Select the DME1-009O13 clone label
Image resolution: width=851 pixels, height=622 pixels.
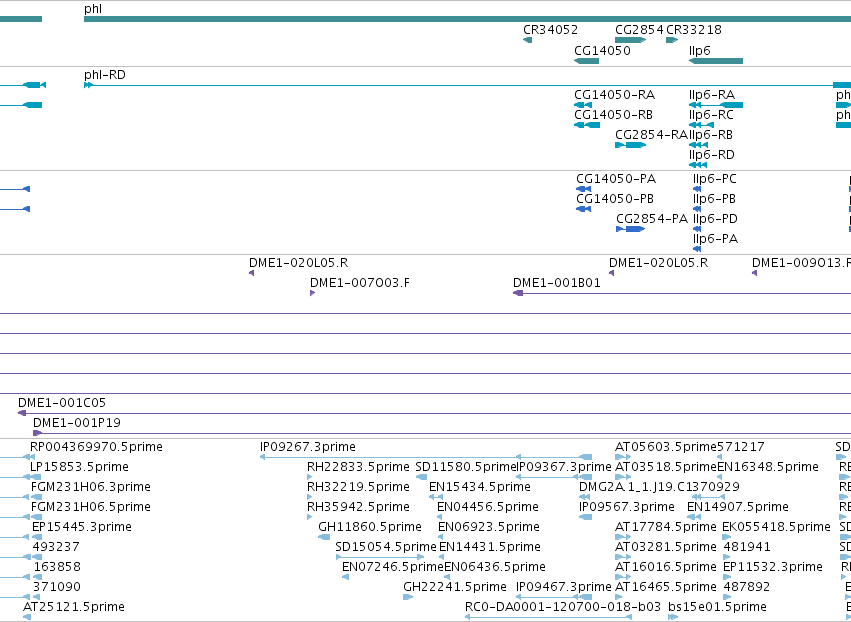[x=801, y=263]
